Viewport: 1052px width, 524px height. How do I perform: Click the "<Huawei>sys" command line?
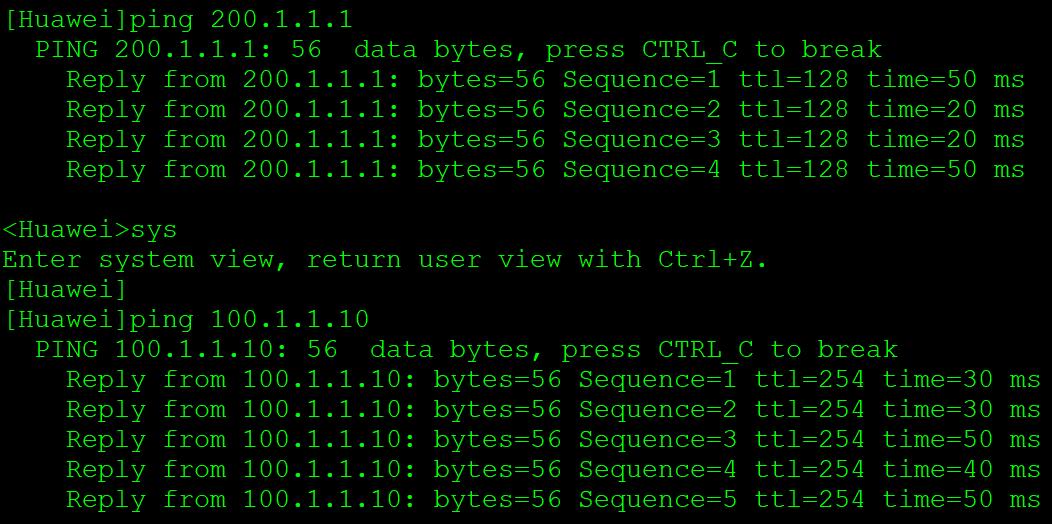90,230
